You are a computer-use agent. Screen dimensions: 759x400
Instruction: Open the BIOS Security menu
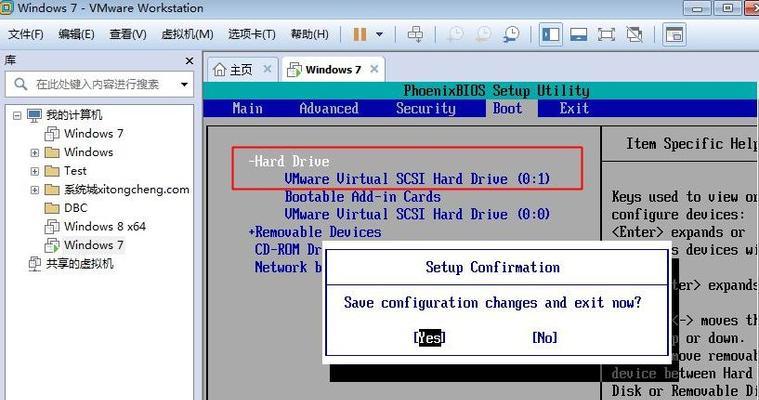[425, 108]
